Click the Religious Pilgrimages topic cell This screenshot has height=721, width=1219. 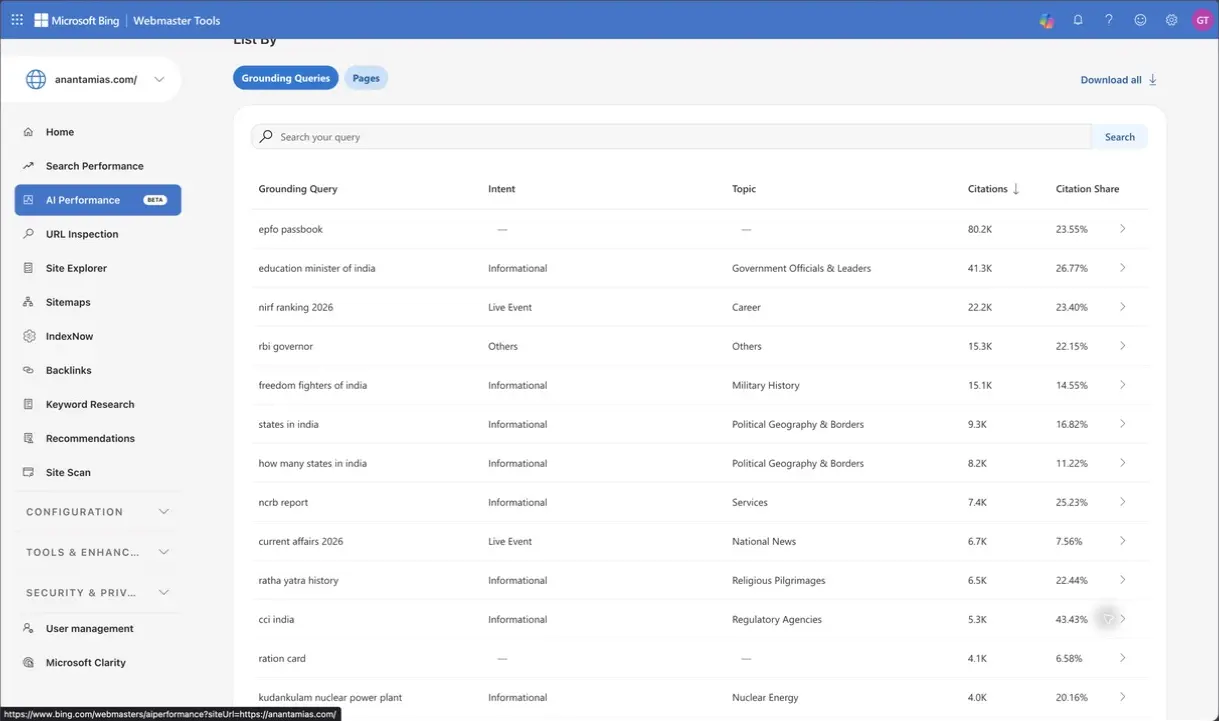pyautogui.click(x=779, y=580)
